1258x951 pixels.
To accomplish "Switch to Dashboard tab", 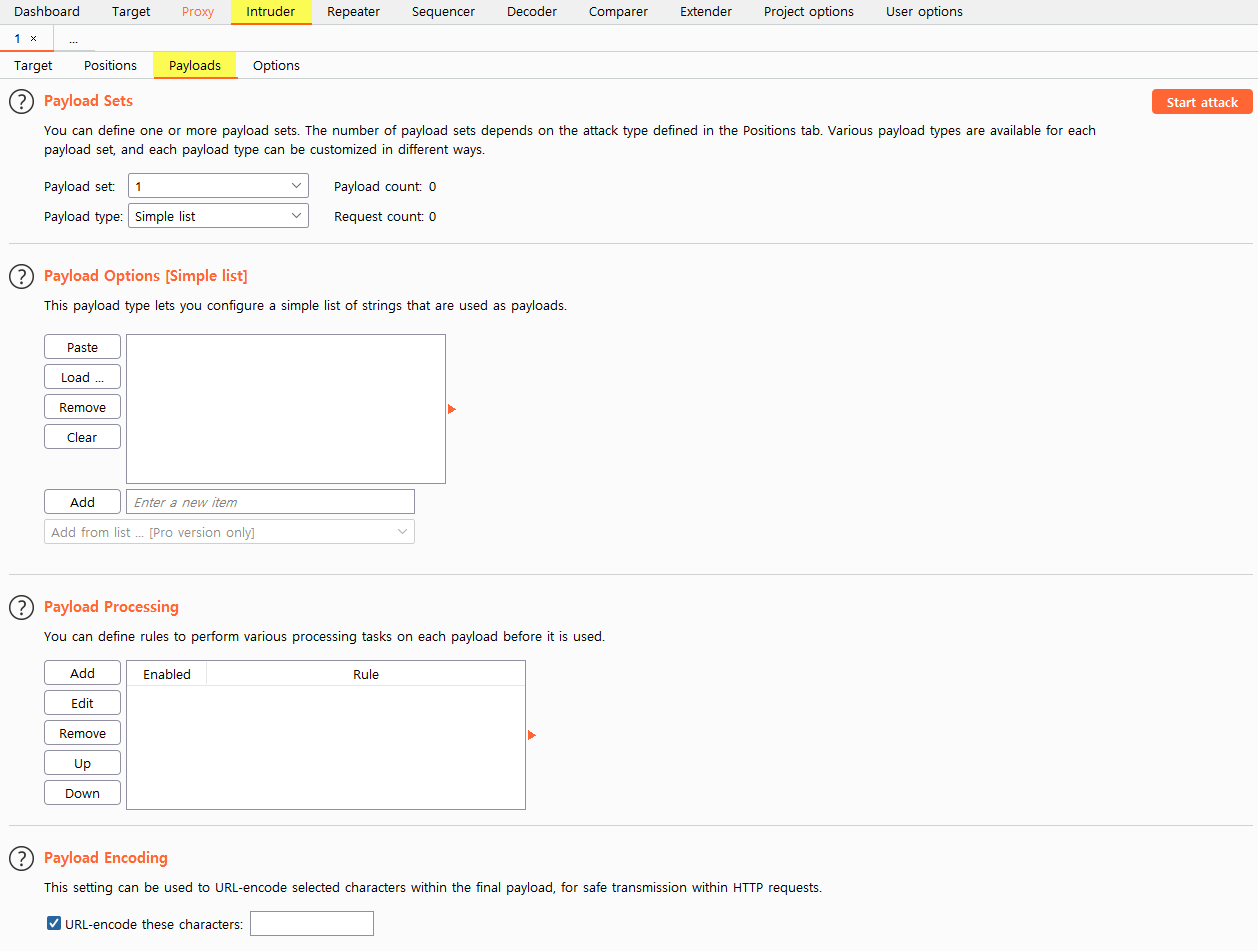I will click(47, 12).
